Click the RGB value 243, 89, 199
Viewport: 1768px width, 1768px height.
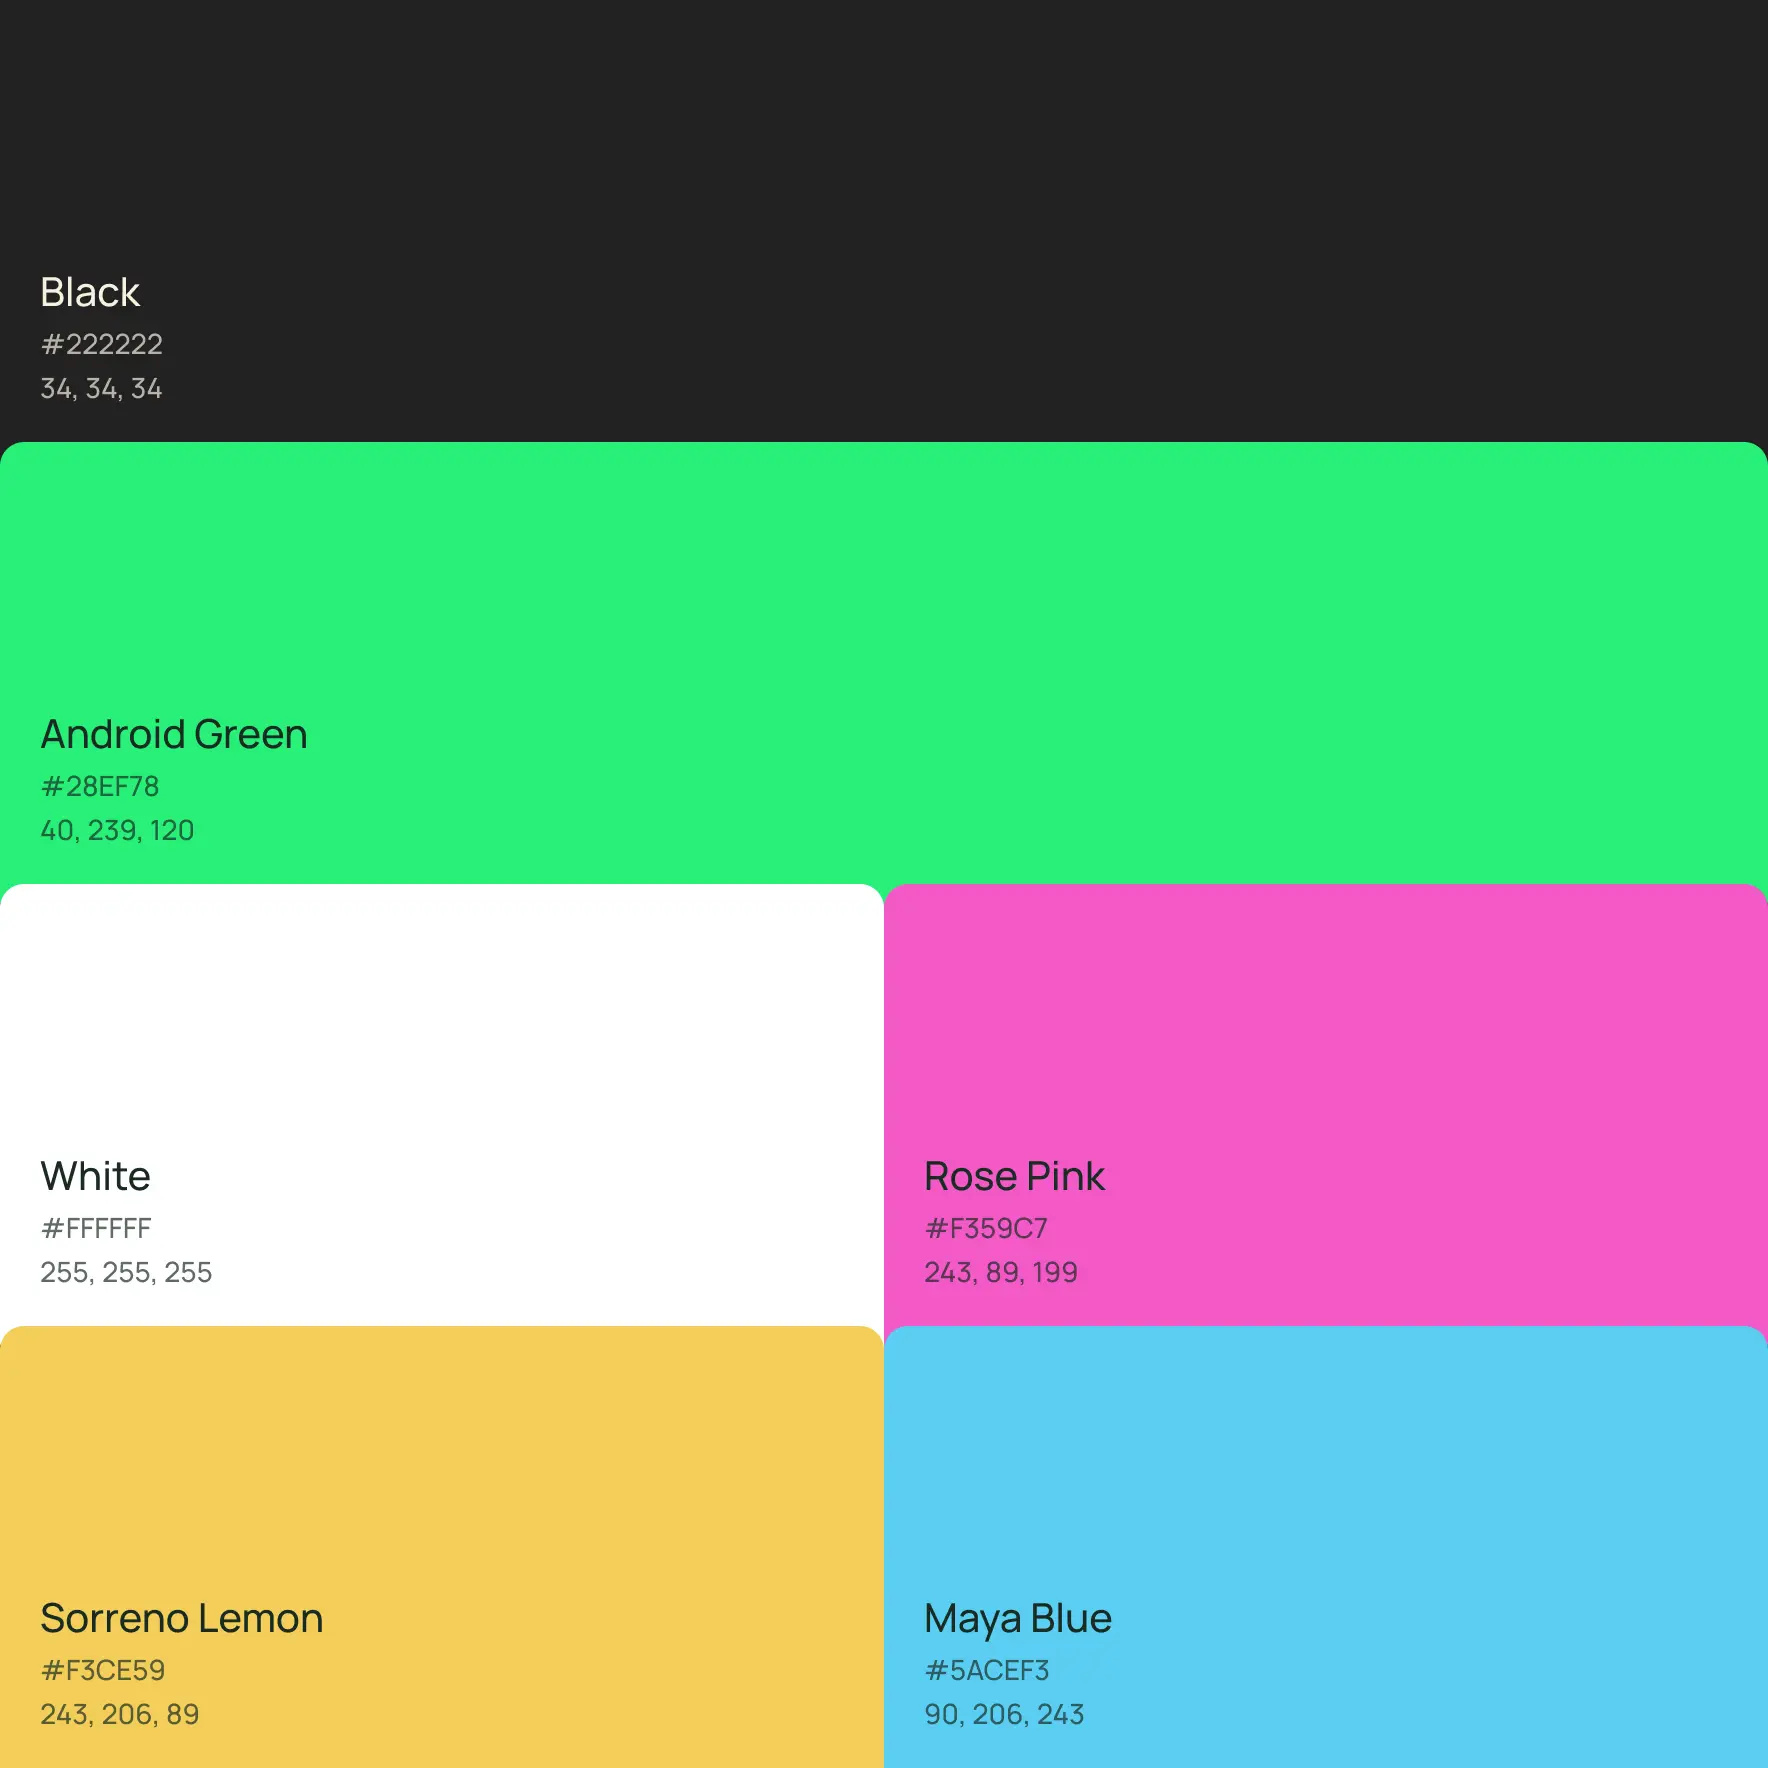(x=1001, y=1272)
